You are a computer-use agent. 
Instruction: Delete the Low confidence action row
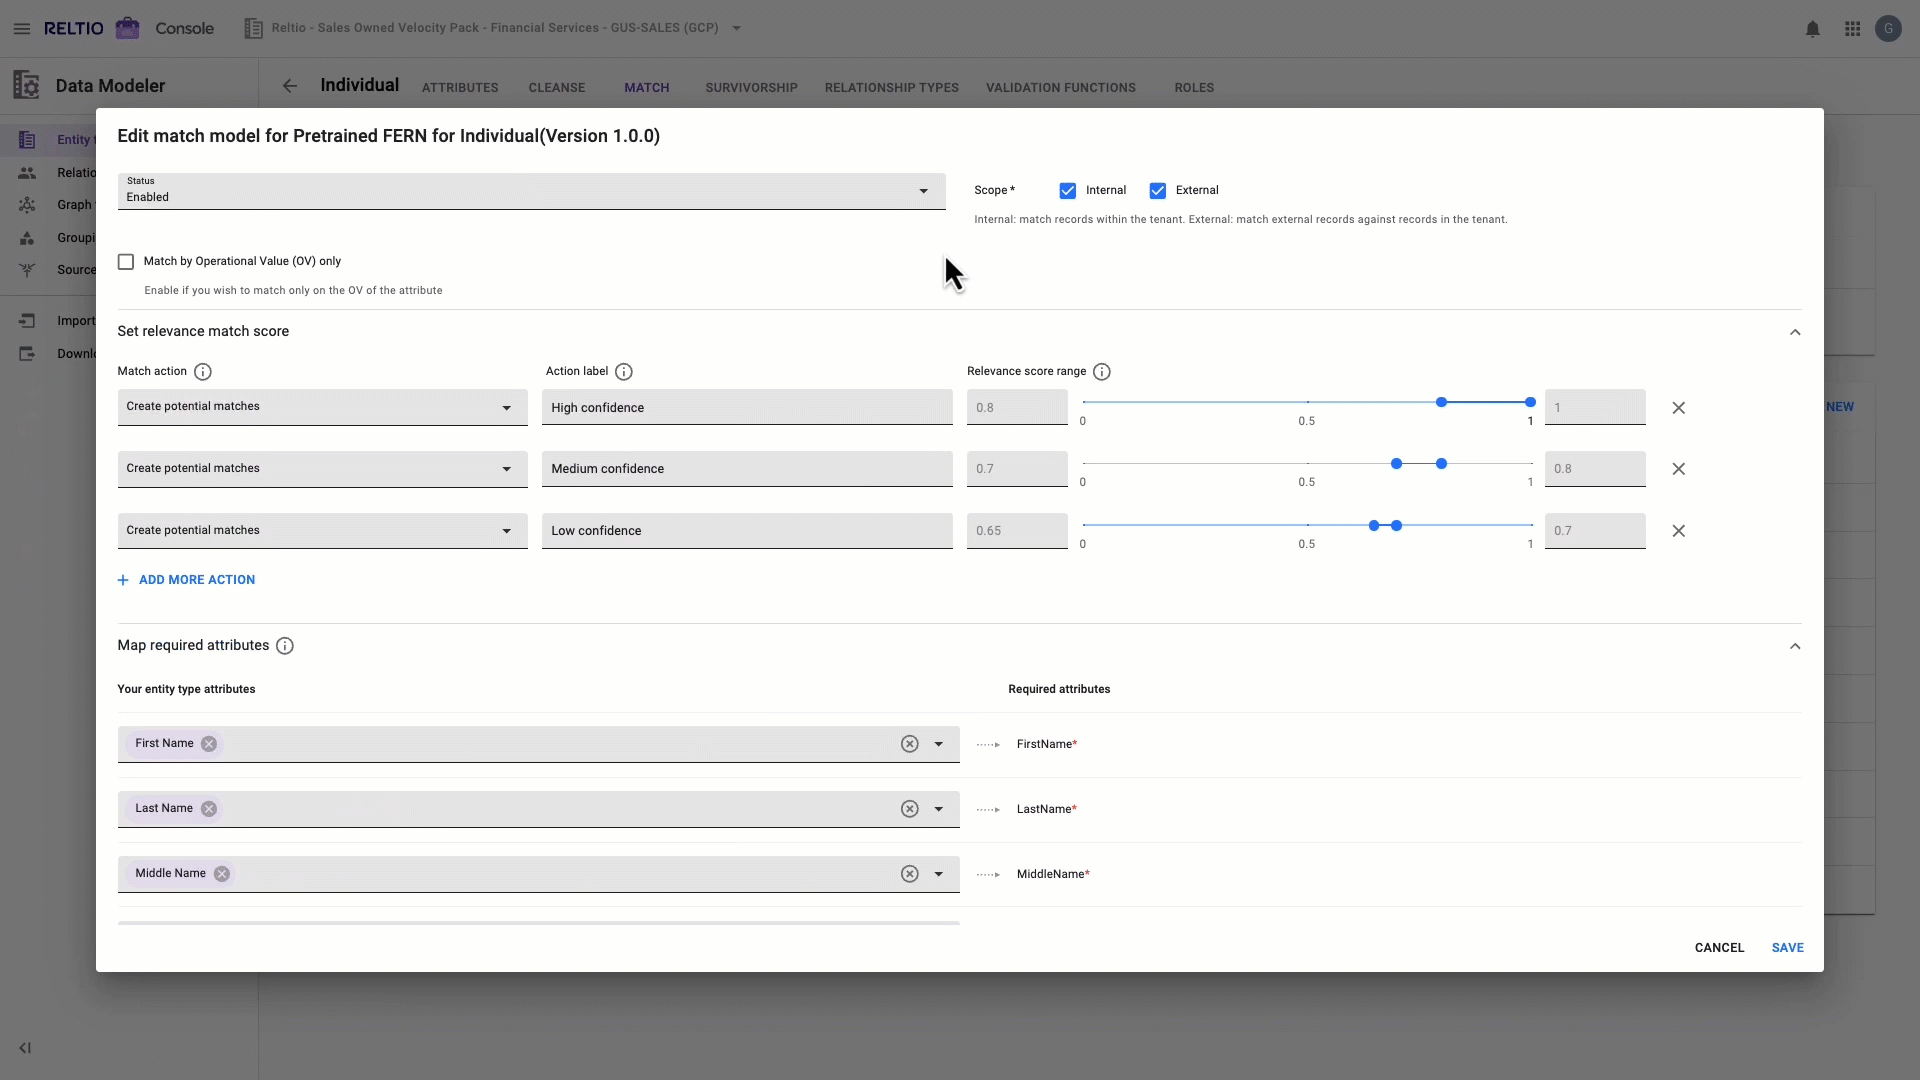click(x=1679, y=531)
